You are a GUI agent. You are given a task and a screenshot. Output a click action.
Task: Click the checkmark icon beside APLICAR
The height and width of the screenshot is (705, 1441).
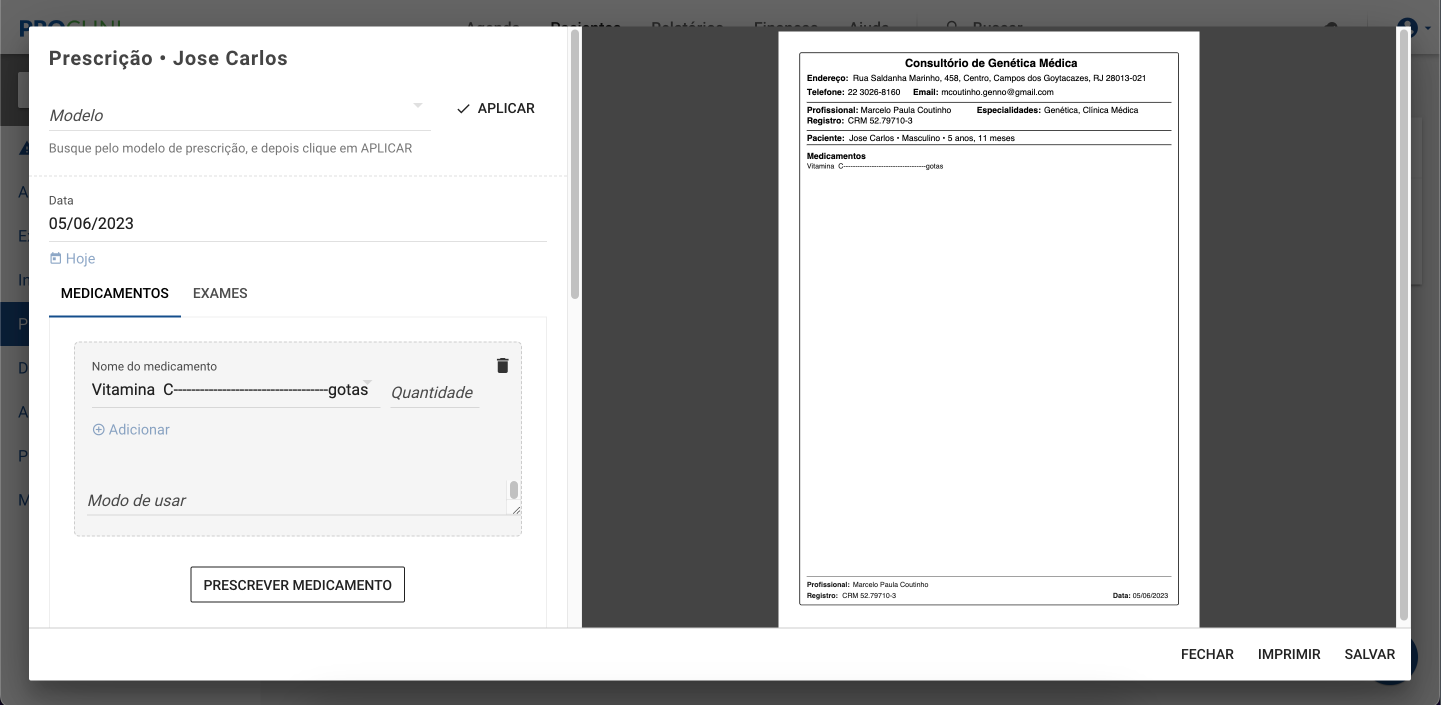[462, 109]
